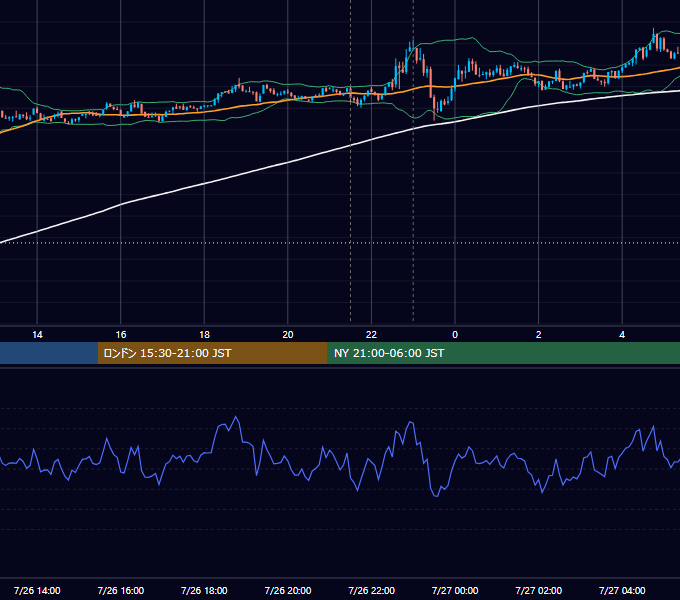
Task: Click the 7/26 22:00 time label
Action: pos(372,590)
